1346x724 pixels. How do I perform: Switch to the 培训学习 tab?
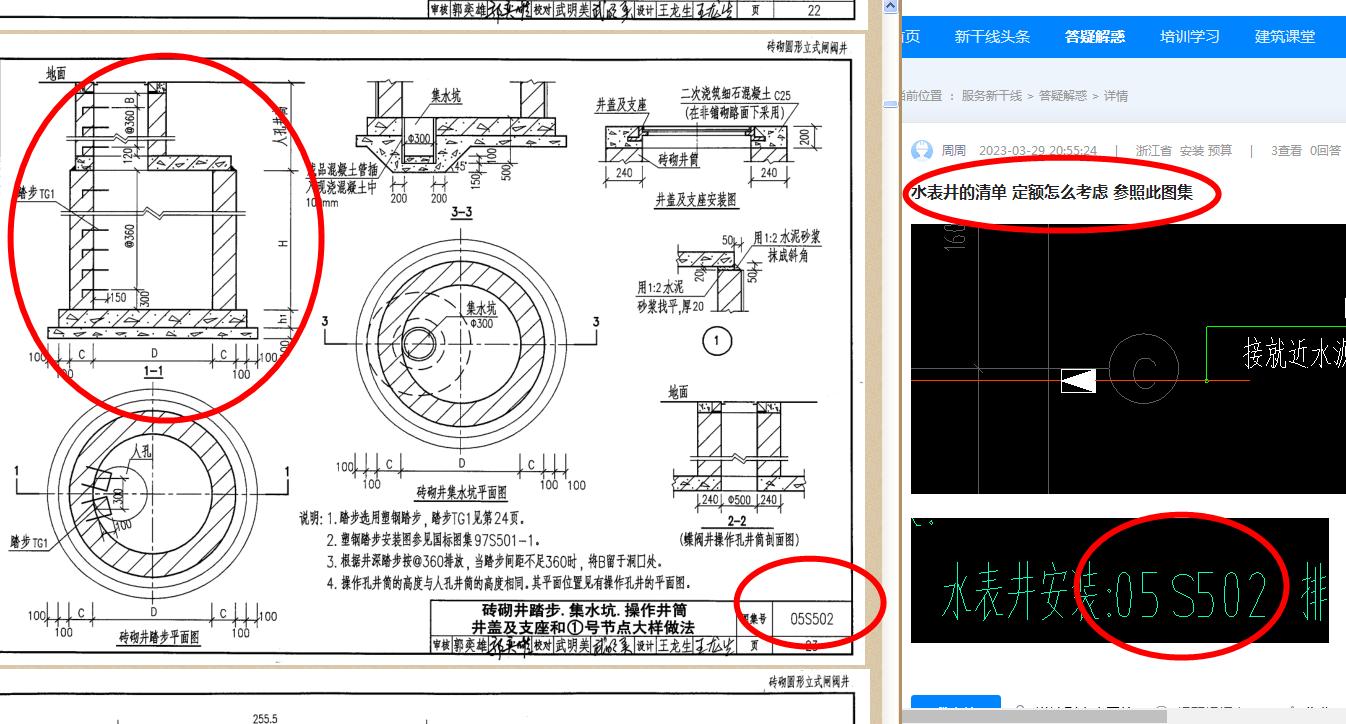pyautogui.click(x=1190, y=36)
